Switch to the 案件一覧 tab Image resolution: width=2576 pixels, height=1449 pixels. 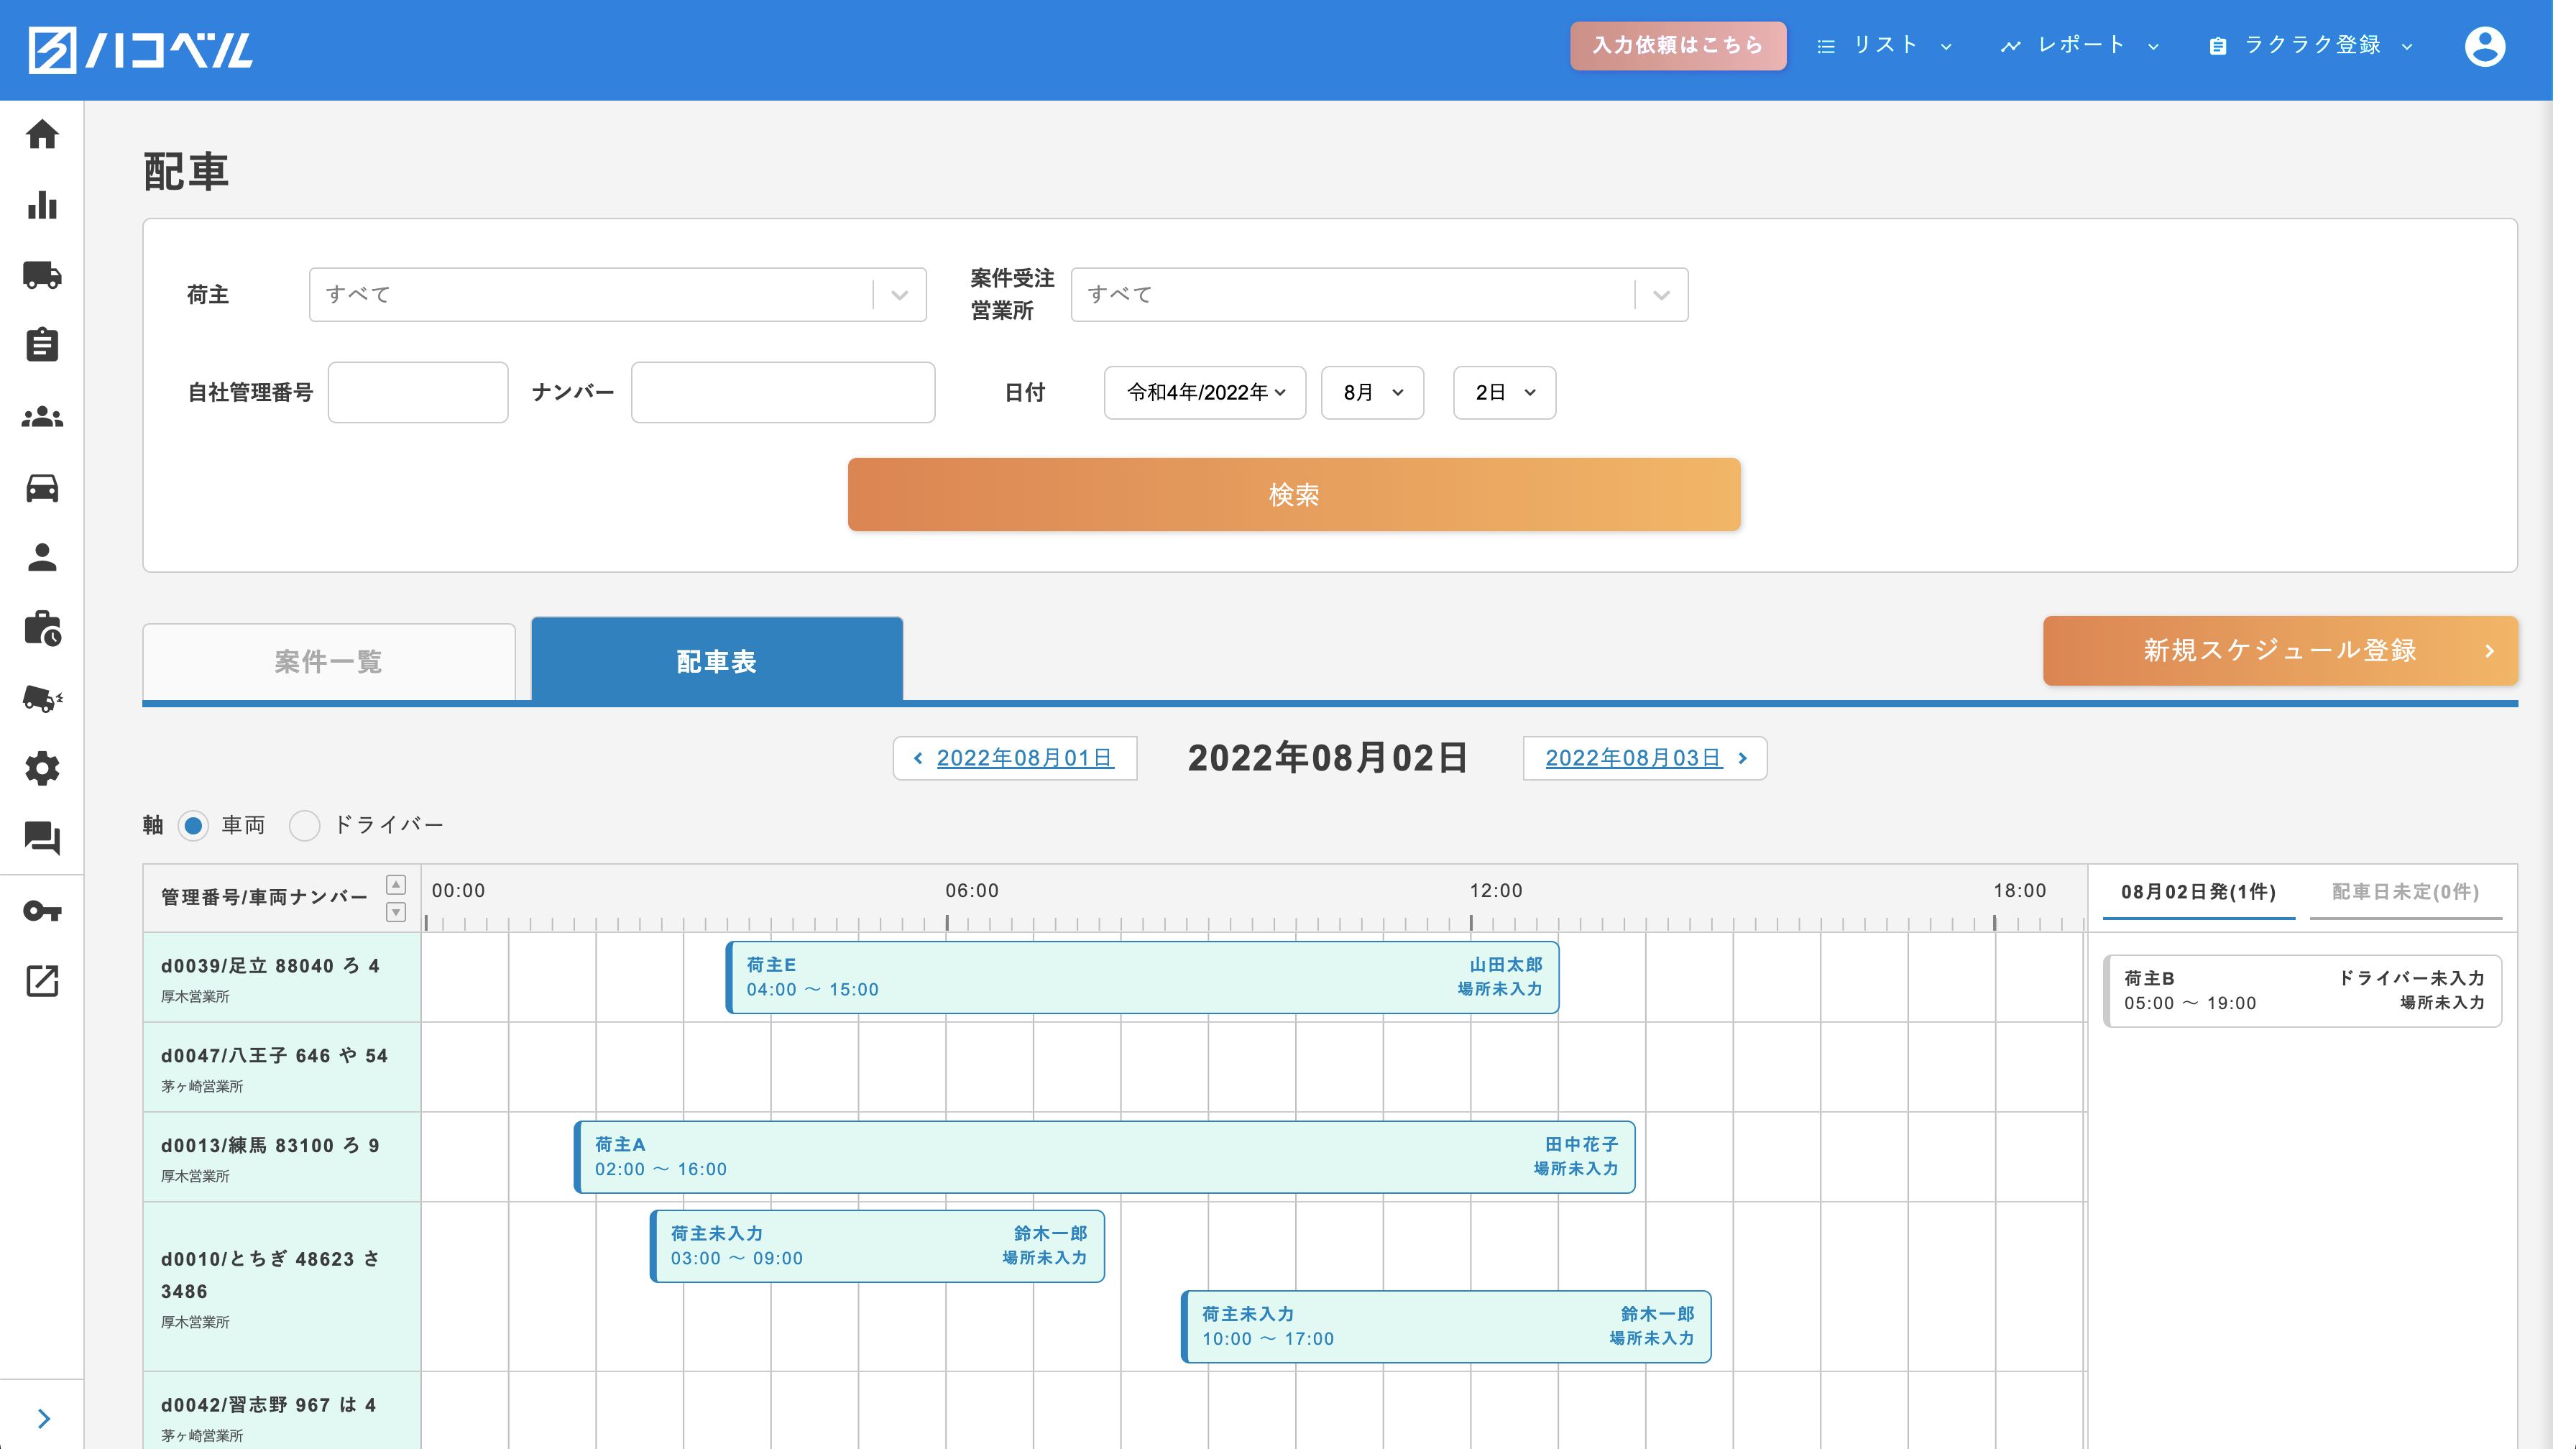click(329, 661)
